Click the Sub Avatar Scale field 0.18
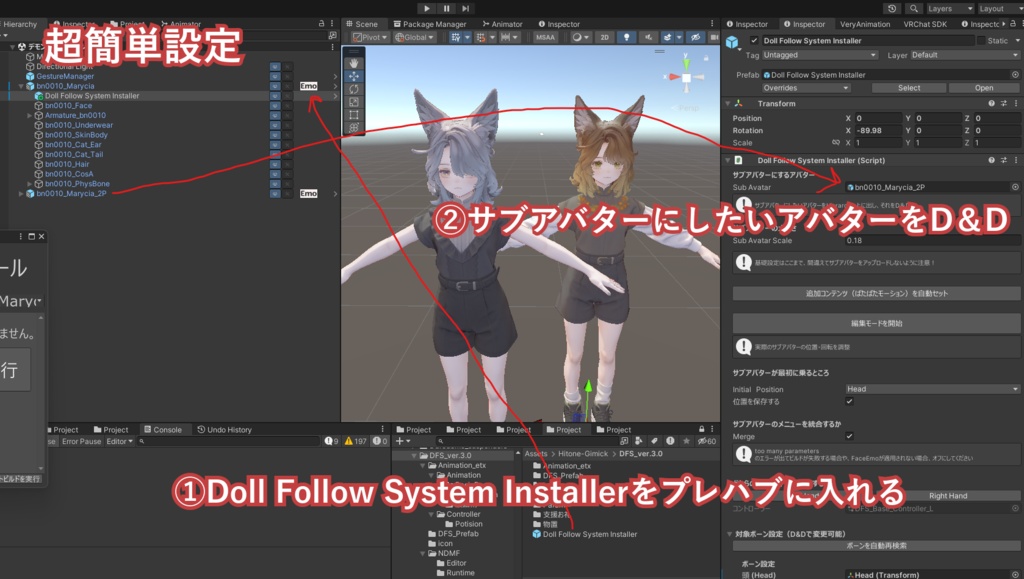Image resolution: width=1024 pixels, height=579 pixels. pyautogui.click(x=933, y=240)
